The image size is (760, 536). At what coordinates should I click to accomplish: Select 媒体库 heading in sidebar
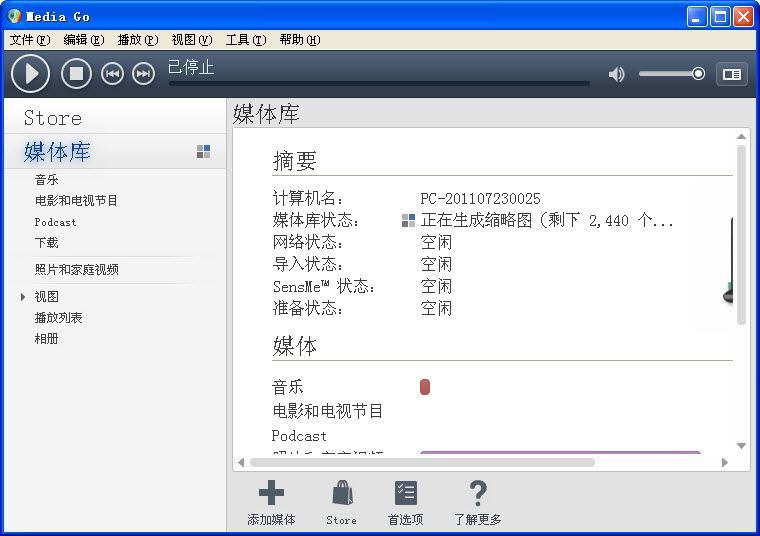pos(57,152)
